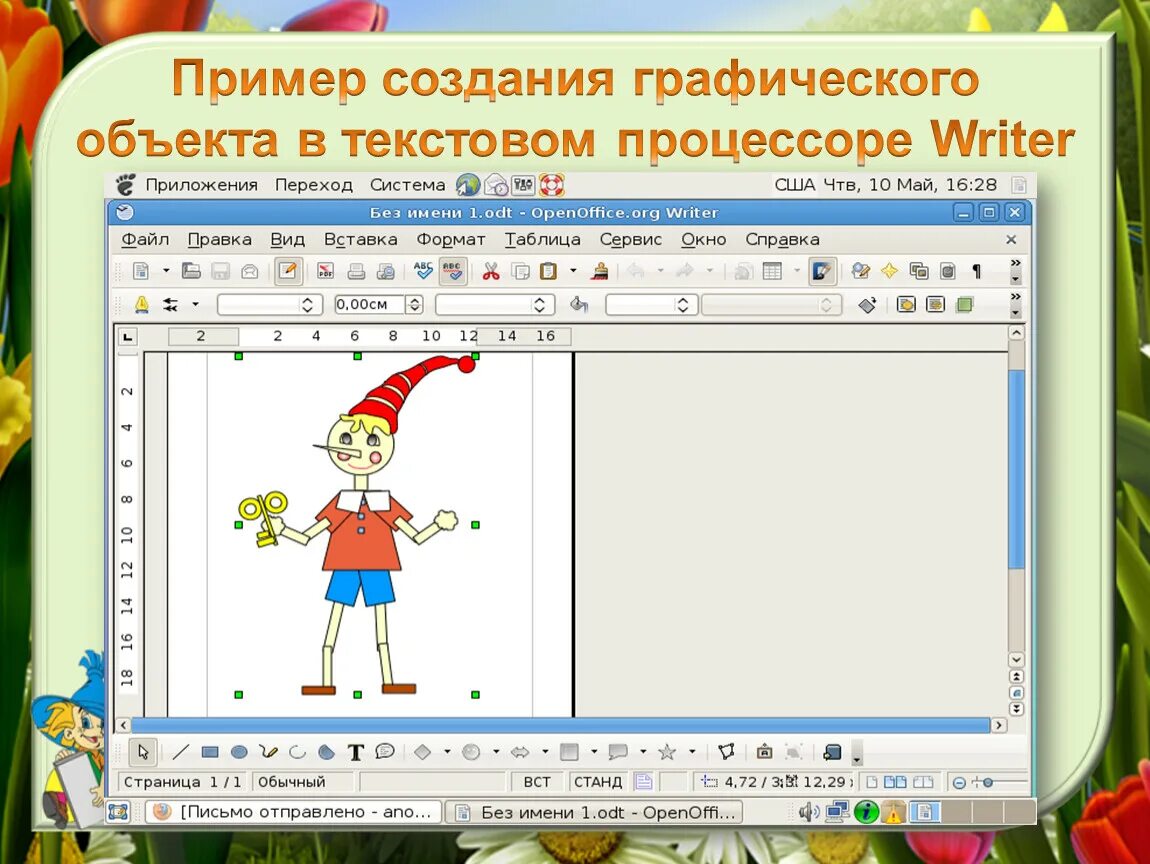The width and height of the screenshot is (1150, 864).
Task: Open Fontwork Gallery icon
Action: click(764, 752)
